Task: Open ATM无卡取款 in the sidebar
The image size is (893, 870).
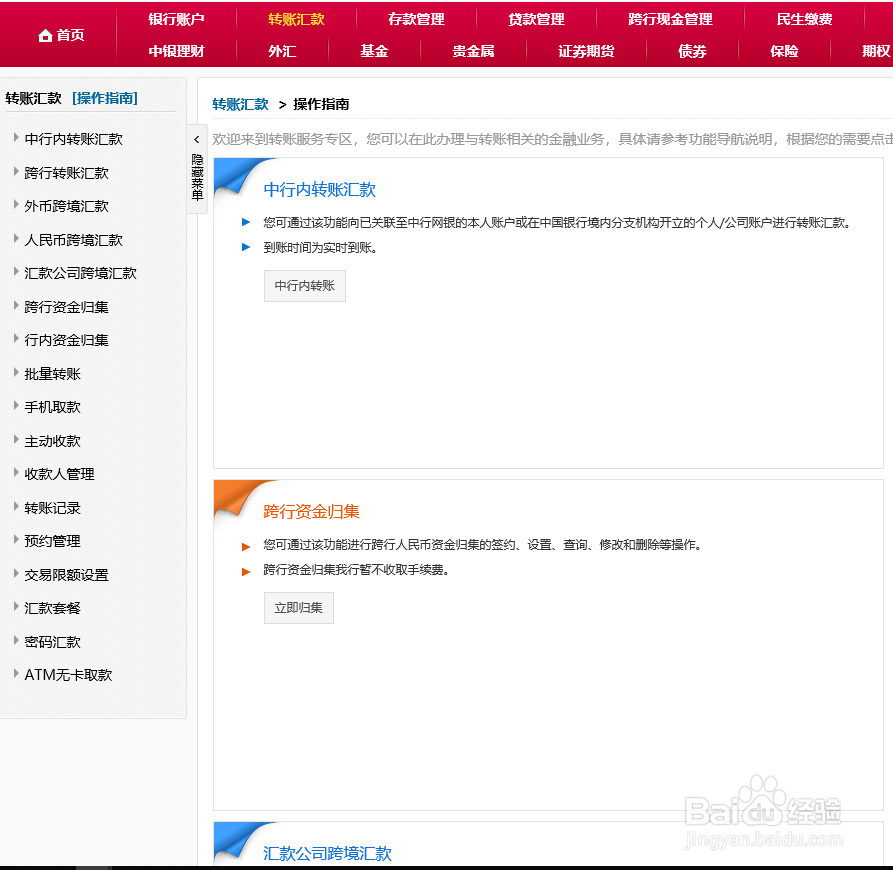Action: [x=68, y=675]
